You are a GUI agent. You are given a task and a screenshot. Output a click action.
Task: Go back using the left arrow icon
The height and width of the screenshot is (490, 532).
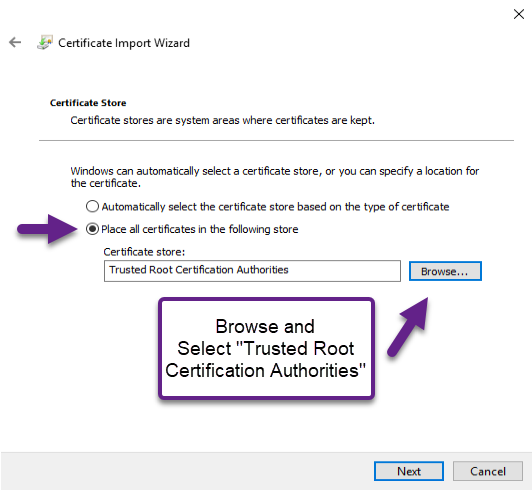tap(15, 43)
